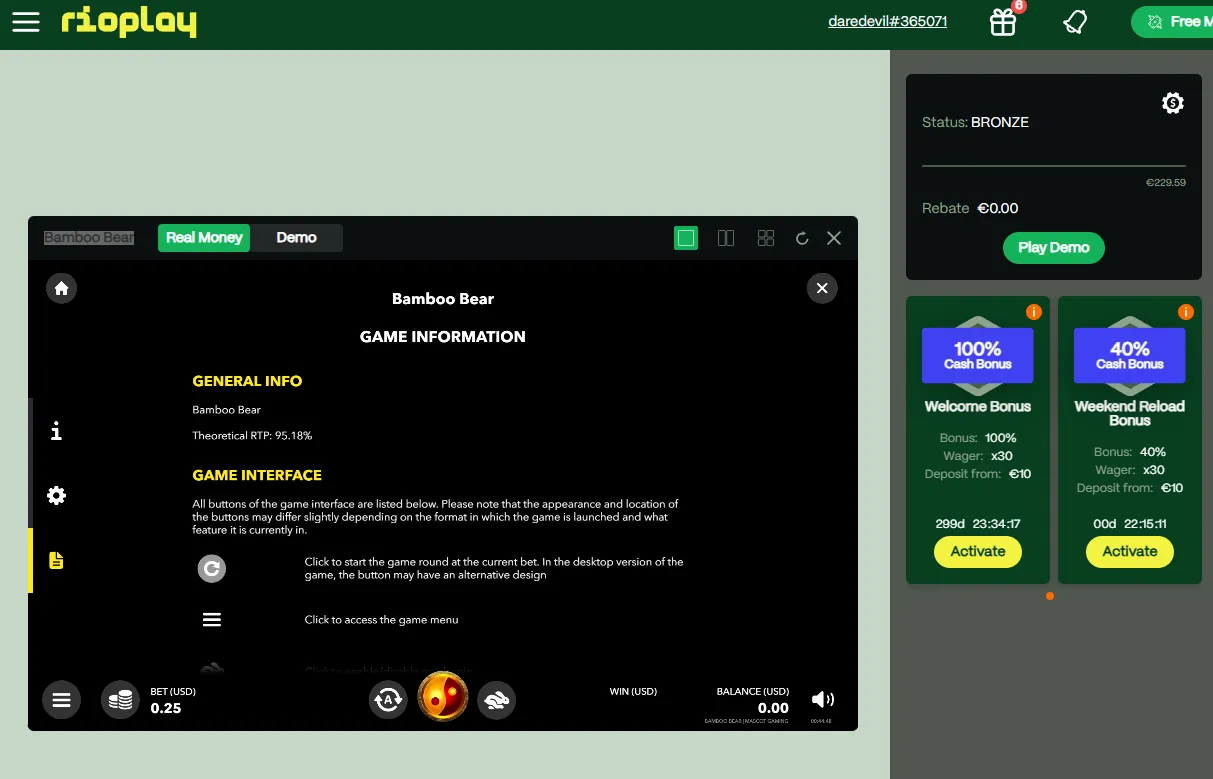
Task: Click the Welcome Bonus title
Action: click(x=978, y=407)
